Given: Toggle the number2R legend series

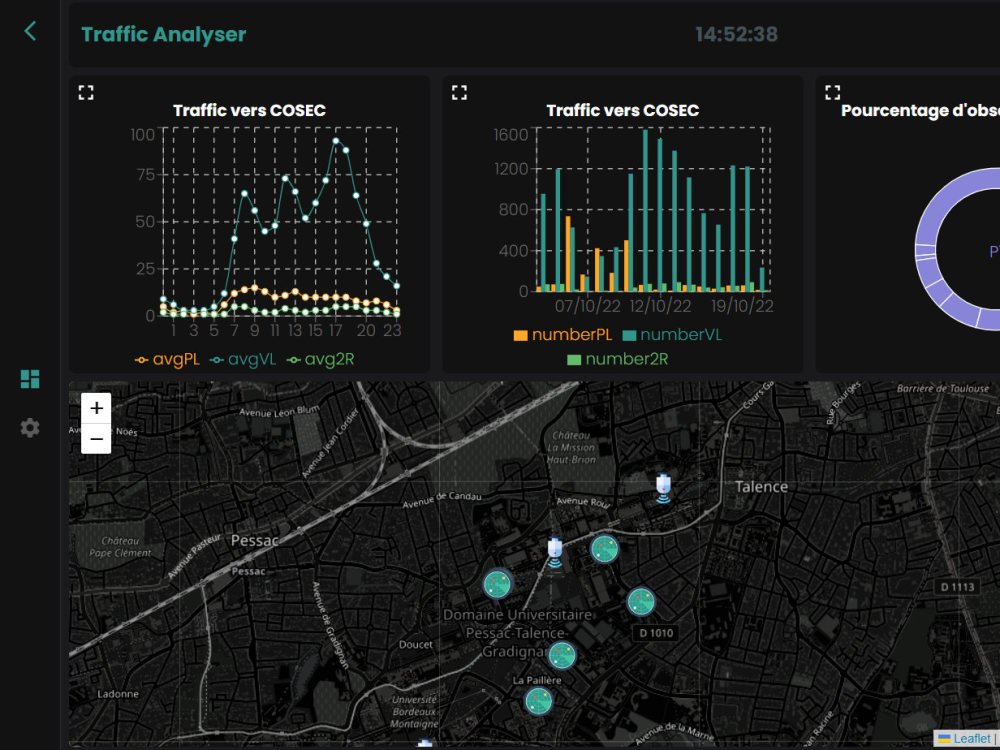Looking at the screenshot, I should (x=617, y=359).
